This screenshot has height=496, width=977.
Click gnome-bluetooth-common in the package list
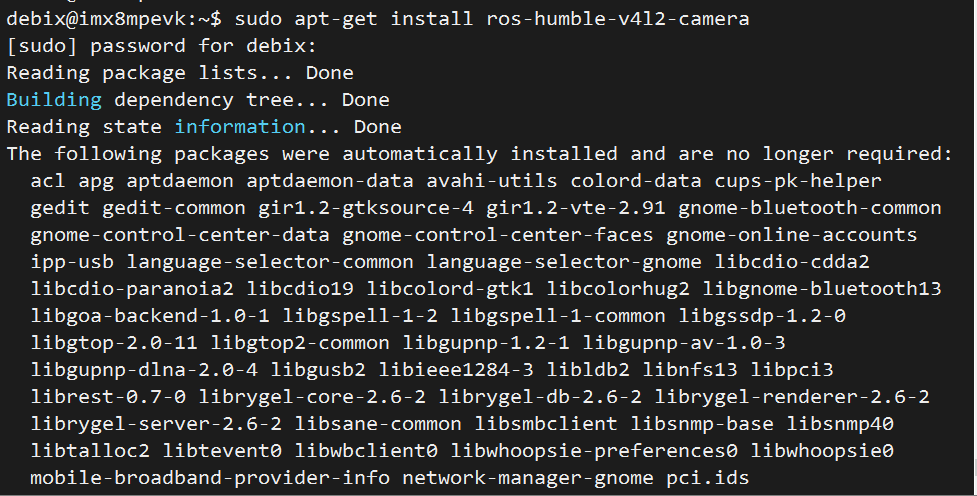coord(809,208)
